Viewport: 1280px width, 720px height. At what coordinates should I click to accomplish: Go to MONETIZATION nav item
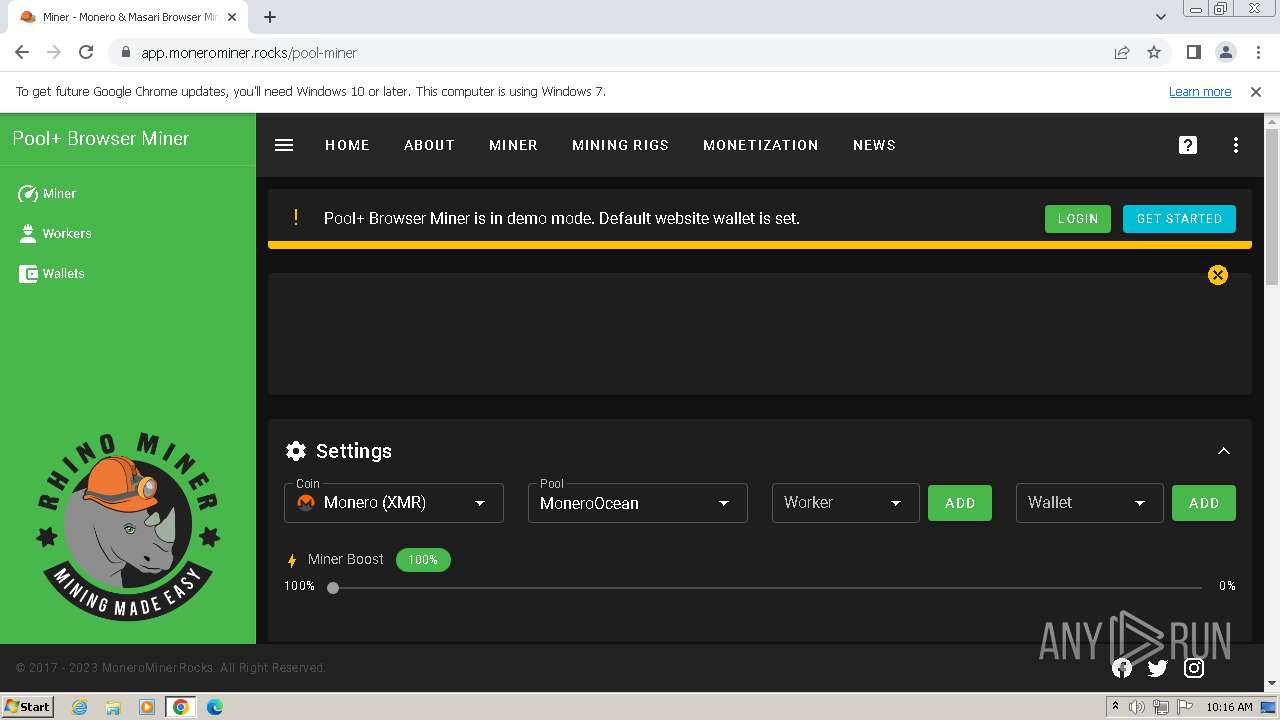[761, 145]
